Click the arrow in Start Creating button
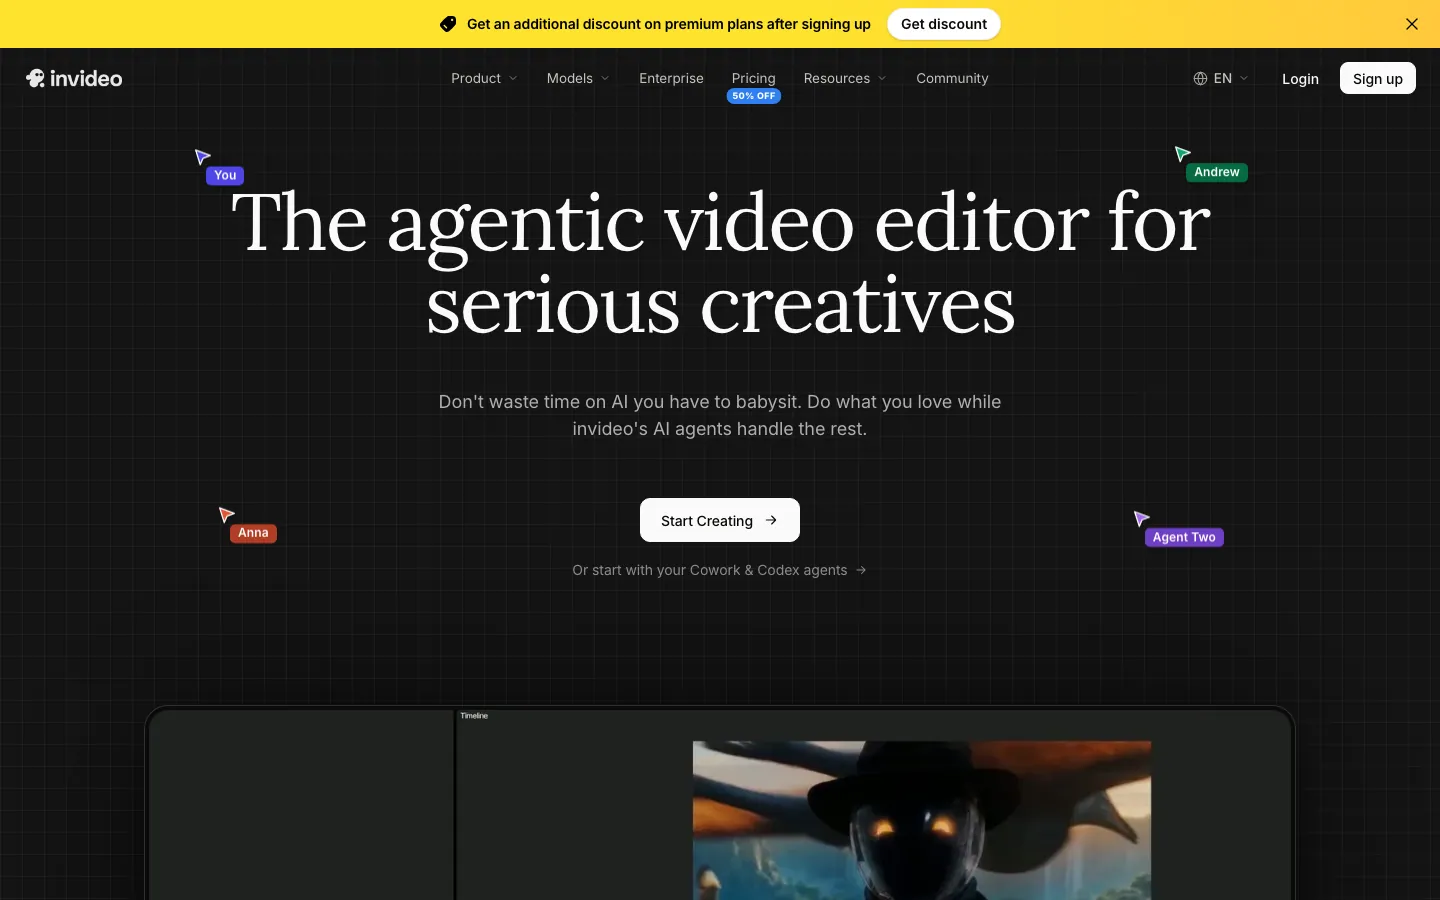This screenshot has width=1440, height=900. [x=771, y=520]
